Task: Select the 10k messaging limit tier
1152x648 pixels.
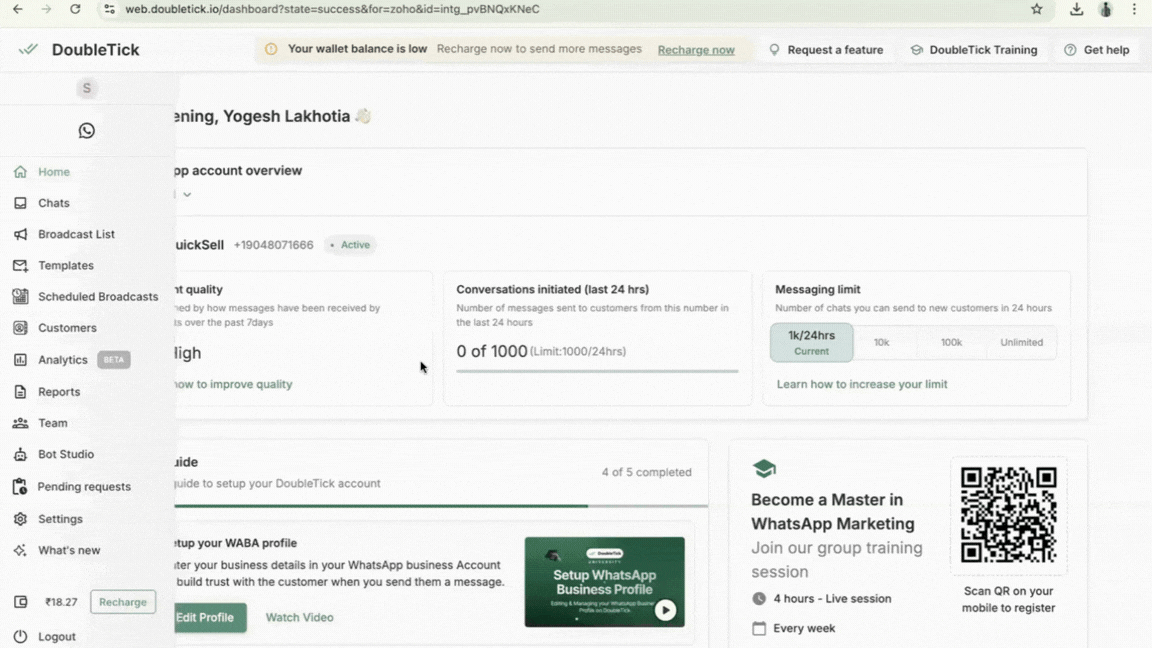Action: tap(881, 342)
